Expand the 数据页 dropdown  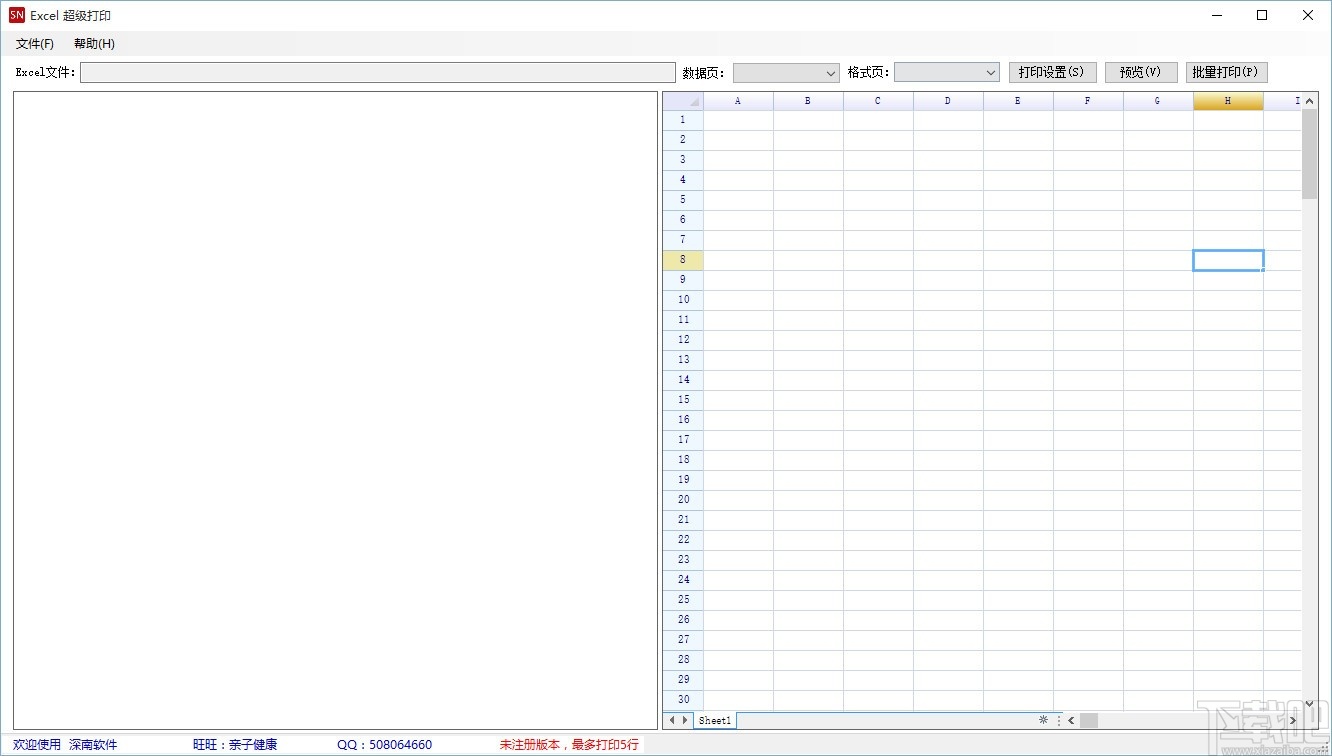pyautogui.click(x=786, y=73)
